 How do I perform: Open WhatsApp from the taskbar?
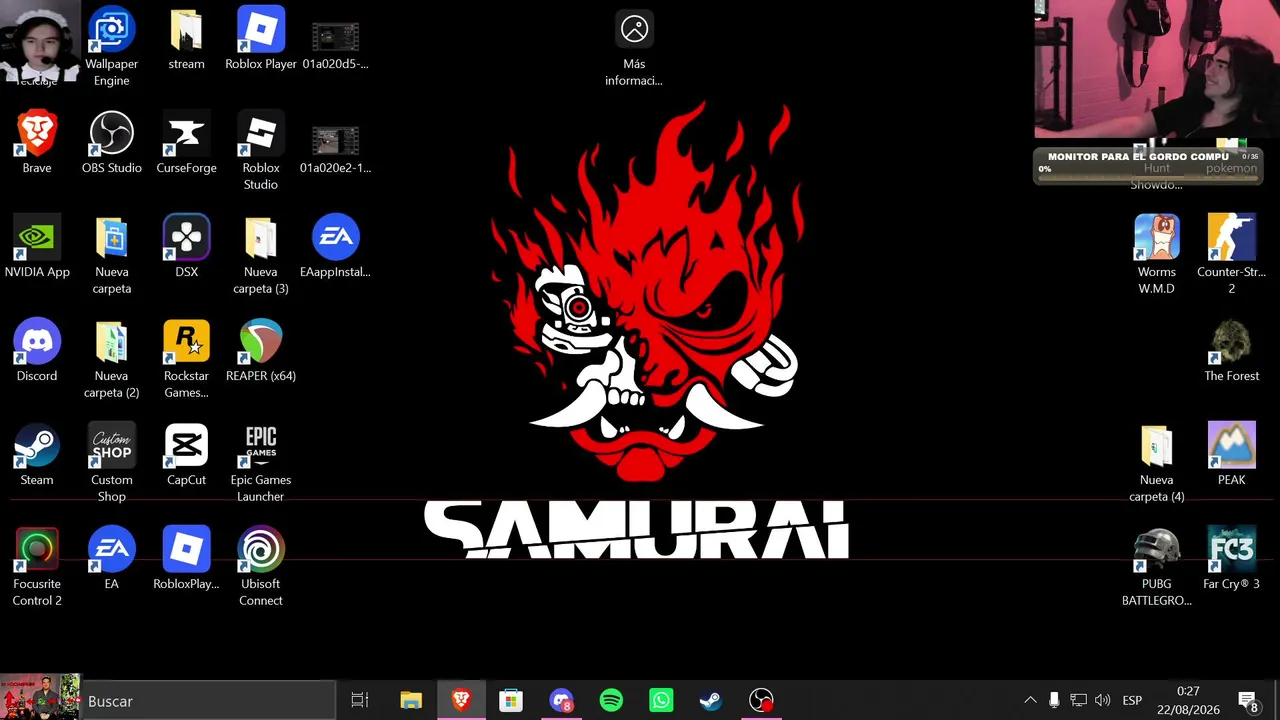pyautogui.click(x=661, y=701)
